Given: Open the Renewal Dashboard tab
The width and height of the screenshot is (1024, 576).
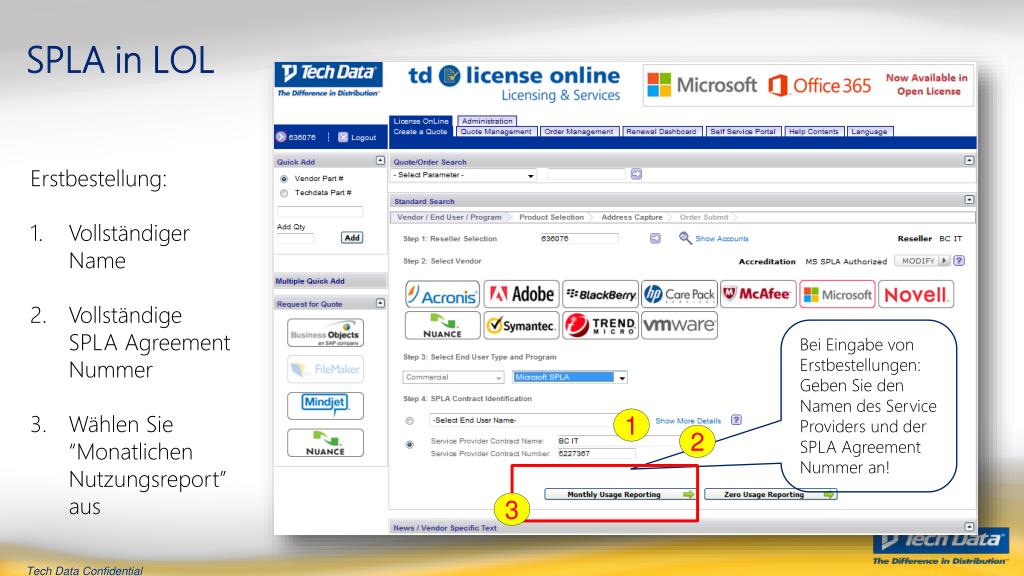Looking at the screenshot, I should pos(662,131).
